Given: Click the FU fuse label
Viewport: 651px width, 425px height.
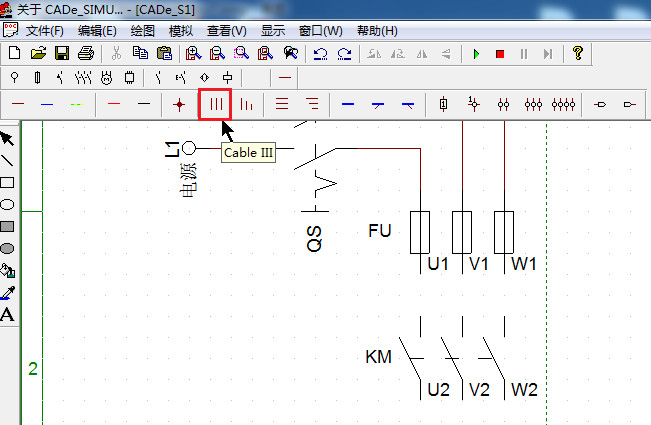Looking at the screenshot, I should [380, 231].
